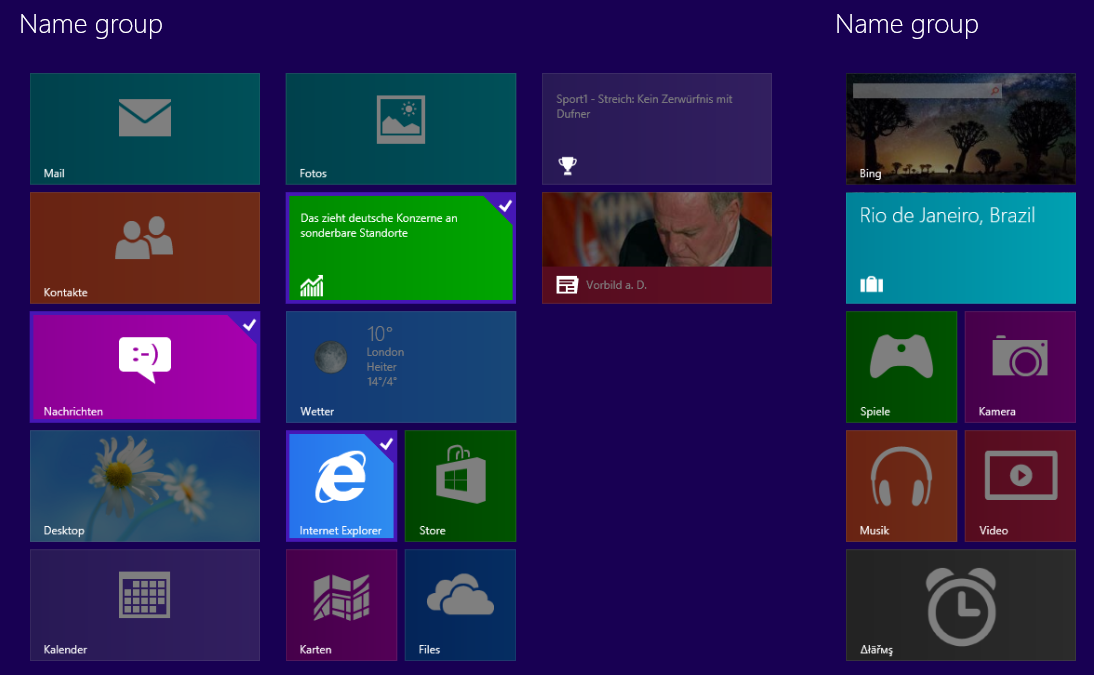This screenshot has height=675, width=1094.
Task: Launch the Fotos app
Action: [400, 129]
